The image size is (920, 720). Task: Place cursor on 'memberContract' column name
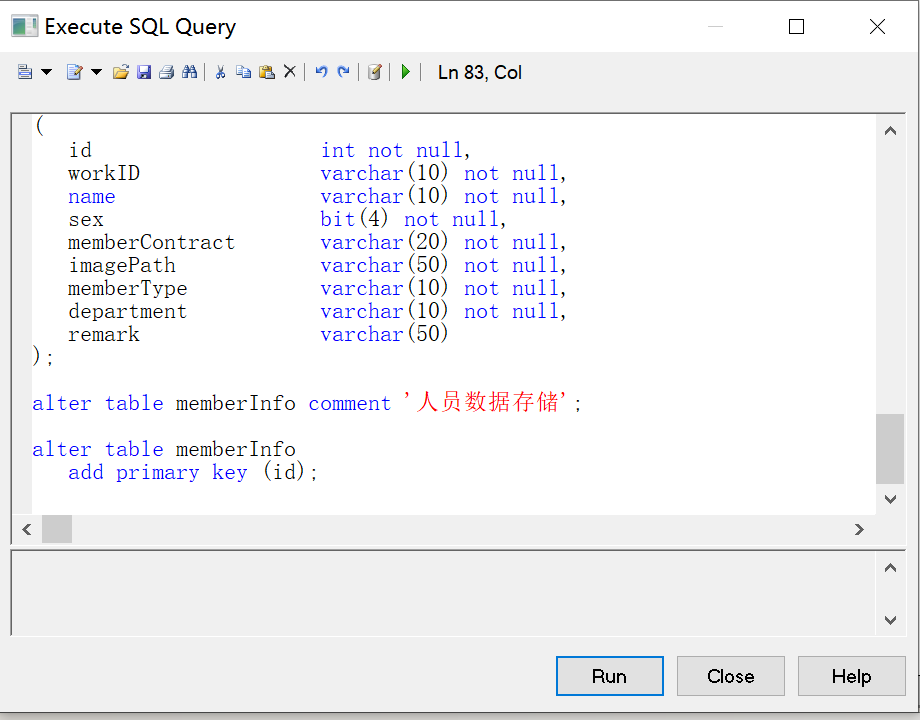(x=151, y=242)
